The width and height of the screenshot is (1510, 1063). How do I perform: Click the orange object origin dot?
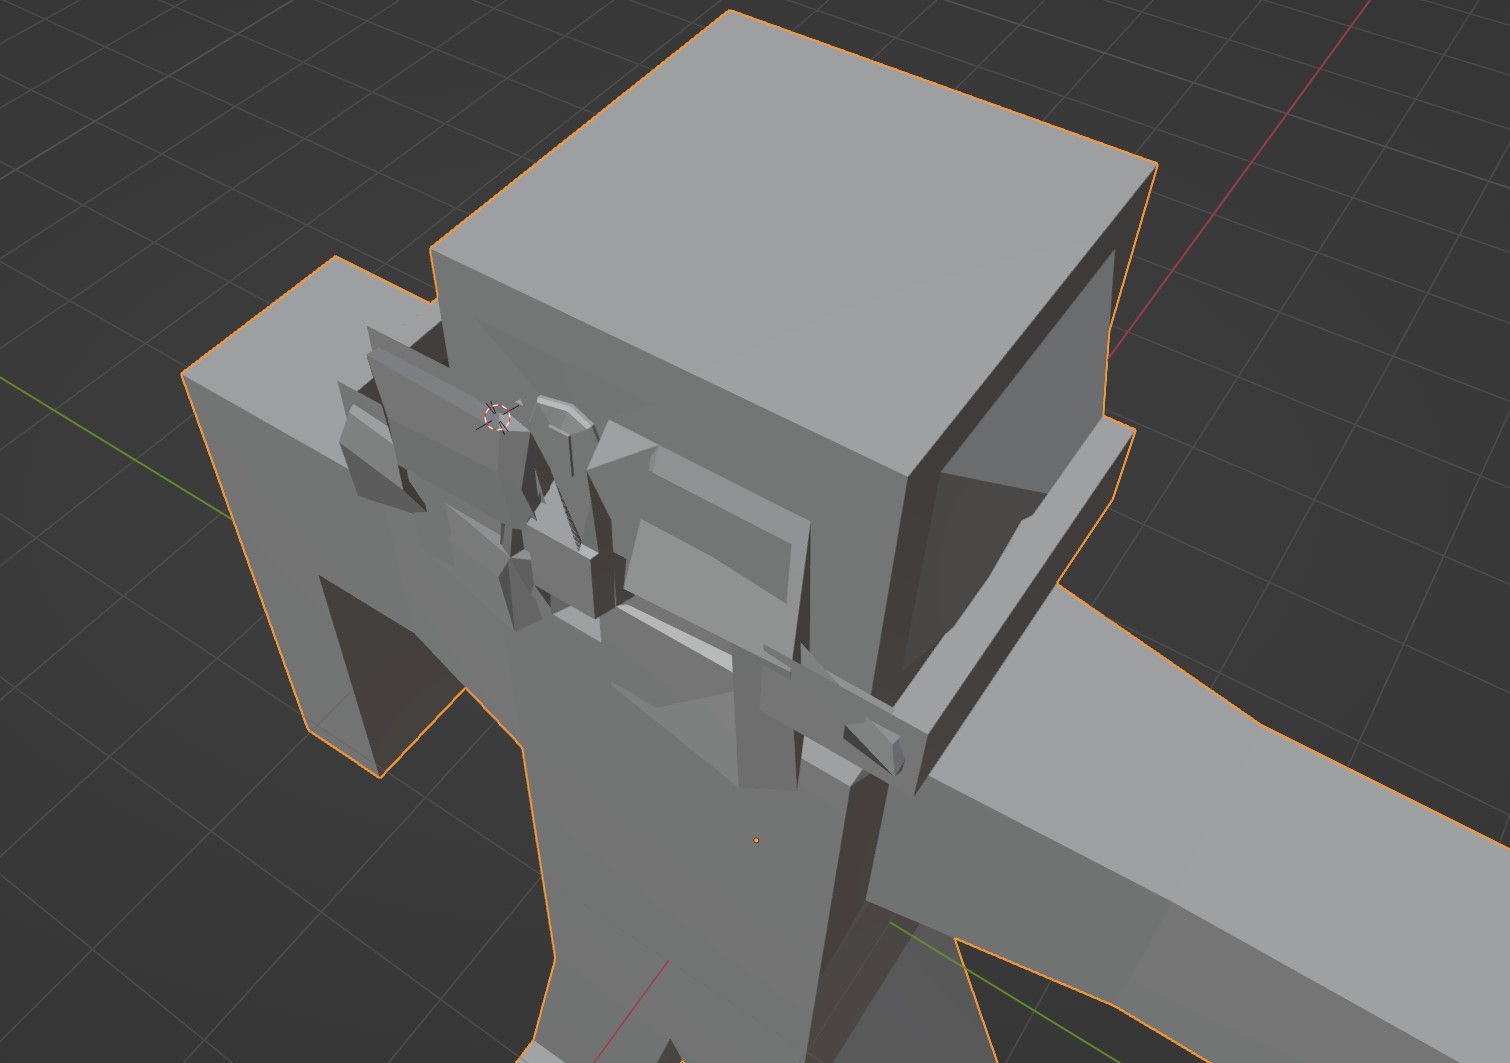tap(756, 840)
